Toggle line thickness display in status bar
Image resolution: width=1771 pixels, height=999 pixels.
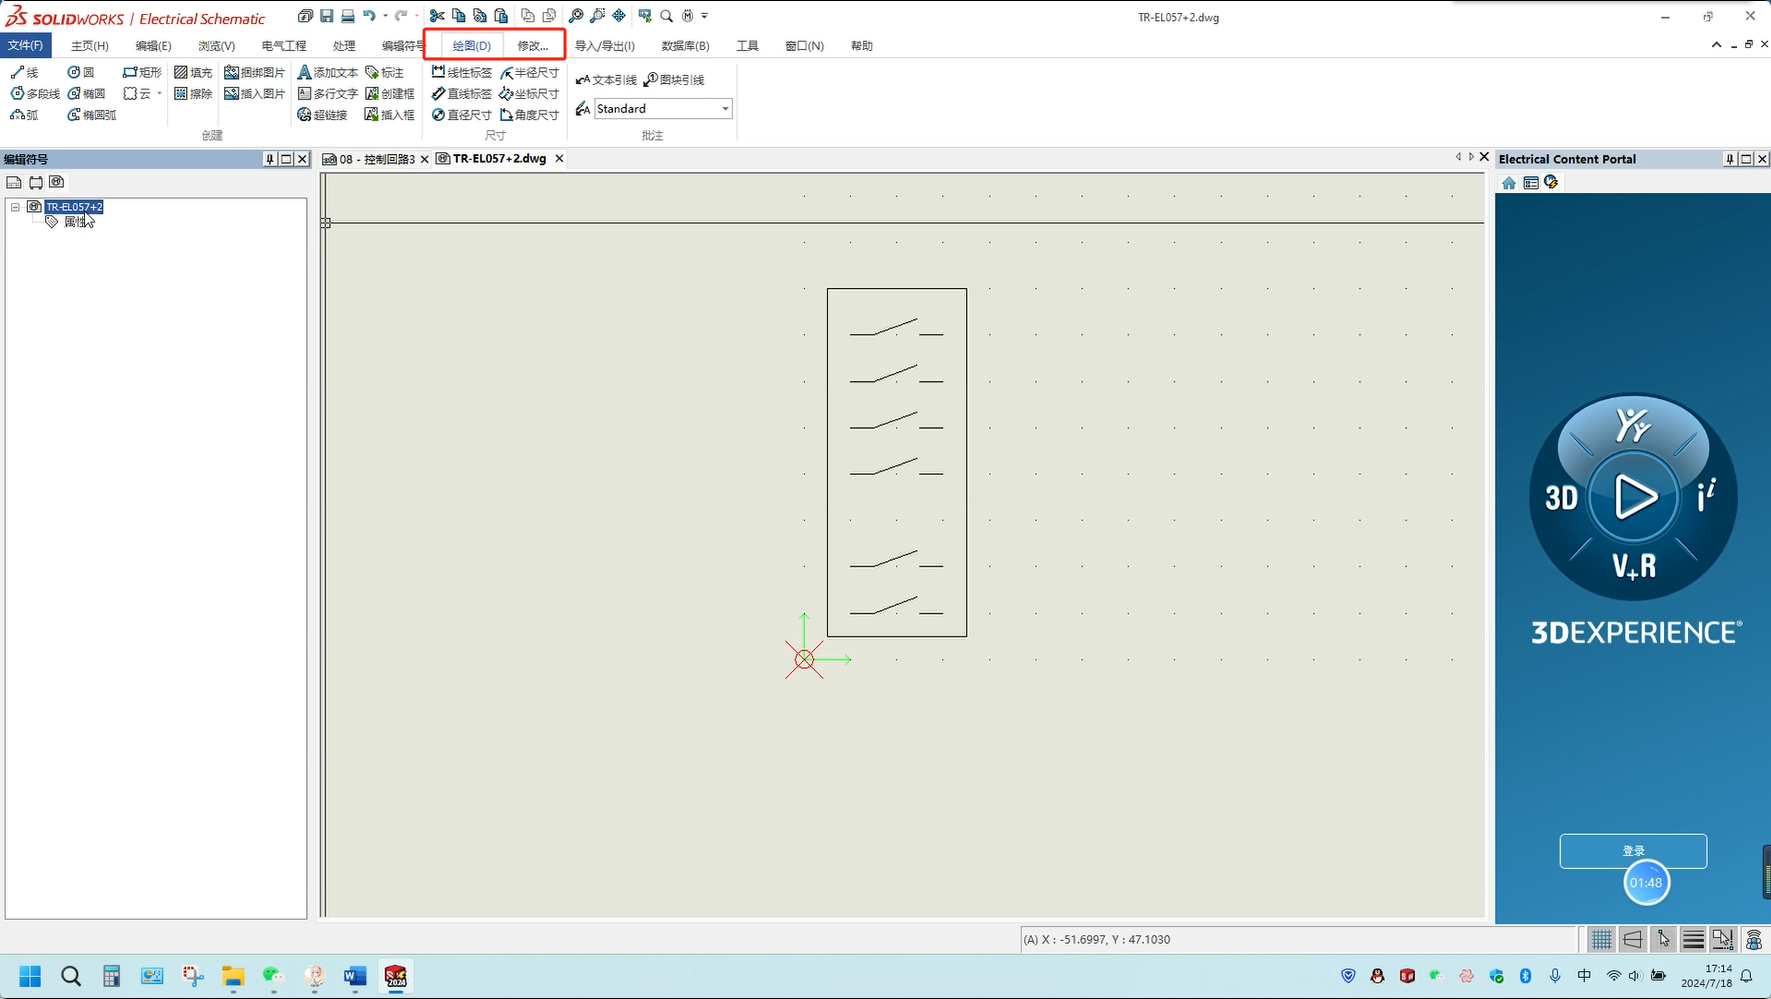click(1693, 939)
